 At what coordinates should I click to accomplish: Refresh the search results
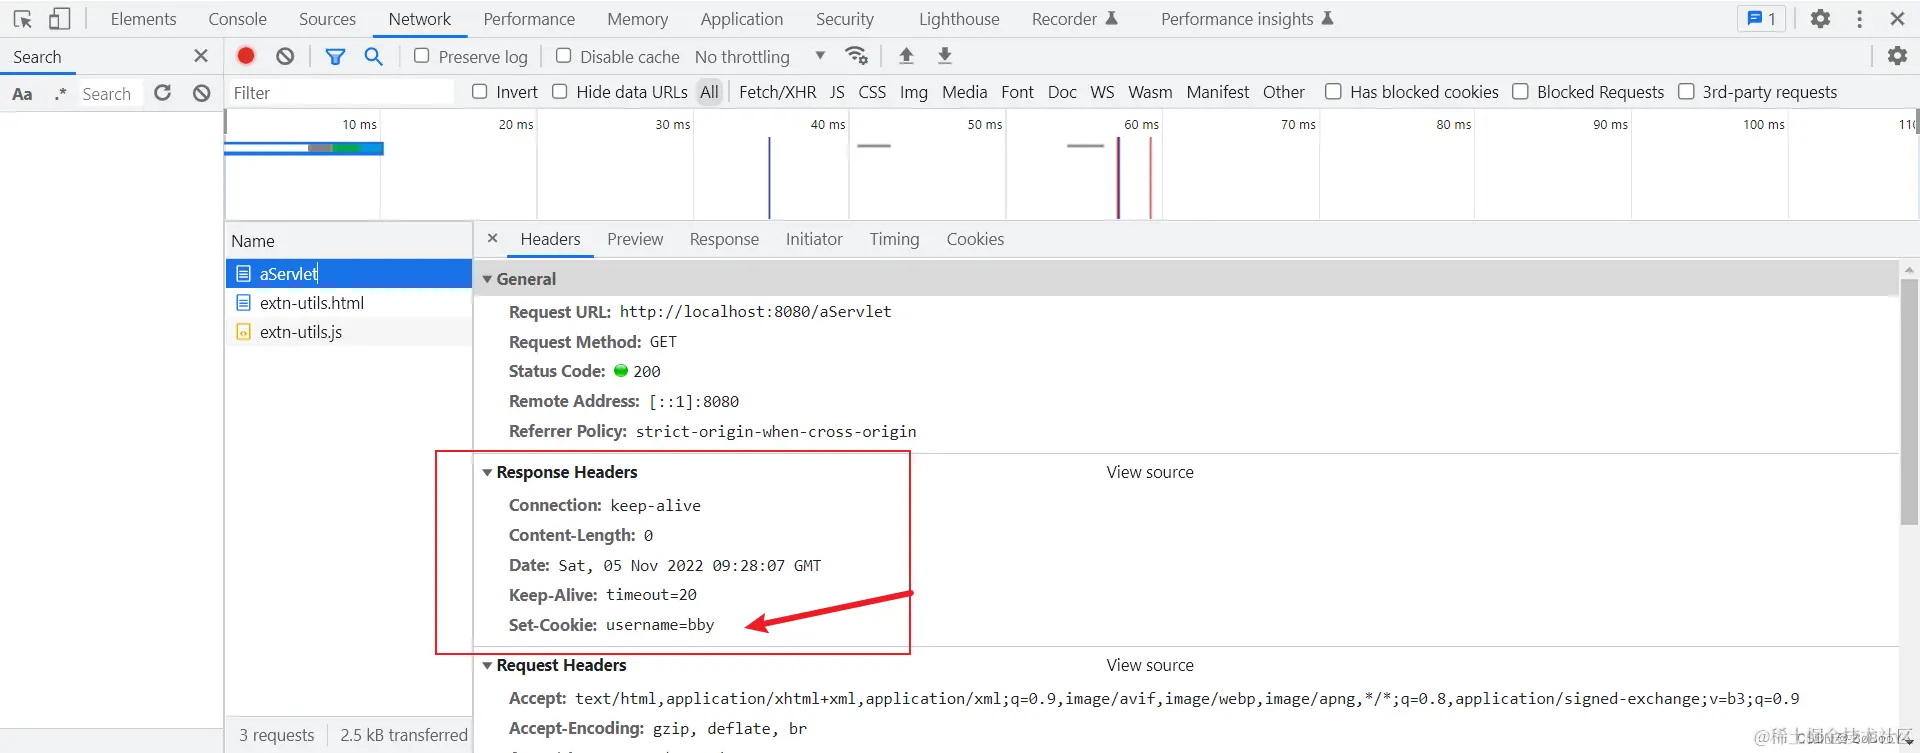point(163,93)
